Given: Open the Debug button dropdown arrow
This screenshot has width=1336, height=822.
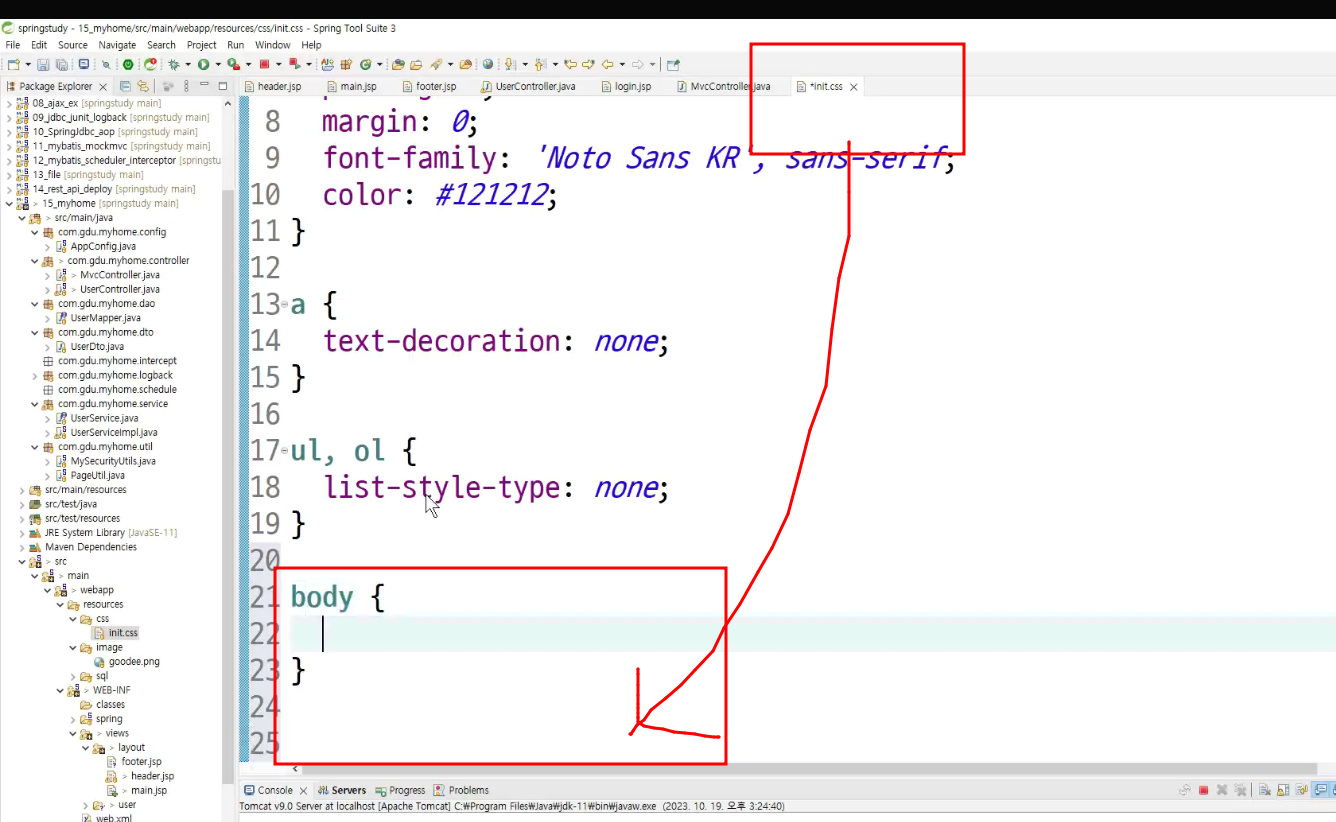Looking at the screenshot, I should [187, 64].
